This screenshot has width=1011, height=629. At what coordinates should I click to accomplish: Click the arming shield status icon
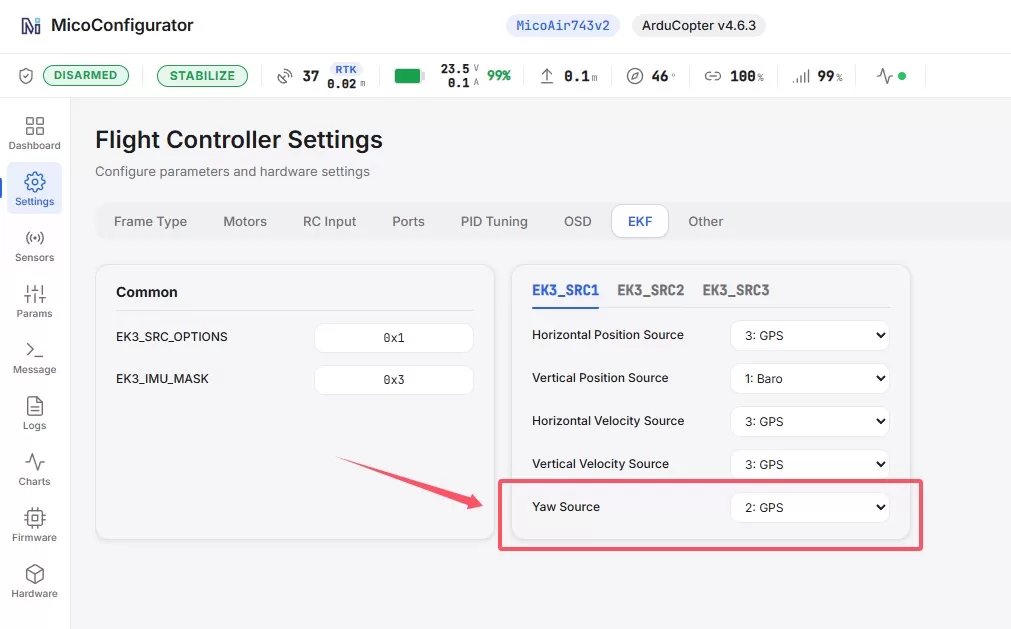[x=25, y=76]
